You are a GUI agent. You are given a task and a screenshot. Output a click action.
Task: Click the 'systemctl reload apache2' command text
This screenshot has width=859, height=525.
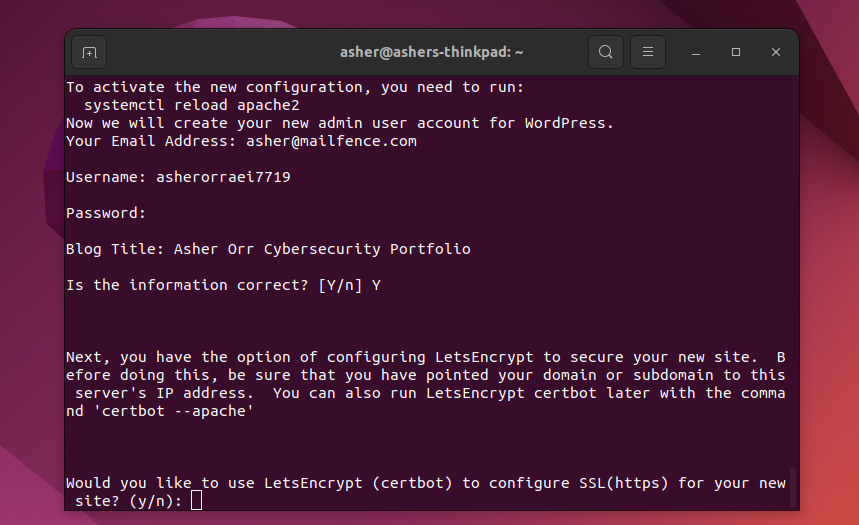pyautogui.click(x=192, y=105)
